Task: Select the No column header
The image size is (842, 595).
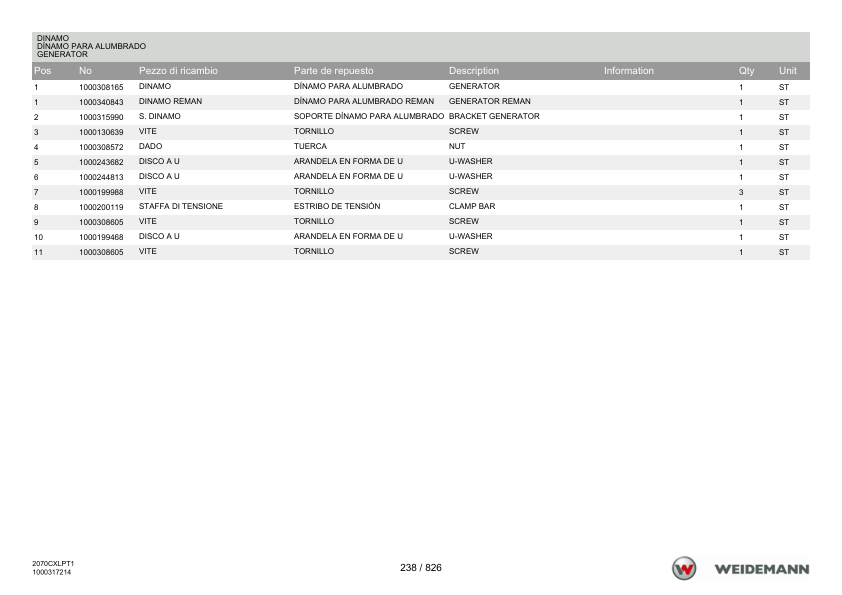Action: click(85, 71)
